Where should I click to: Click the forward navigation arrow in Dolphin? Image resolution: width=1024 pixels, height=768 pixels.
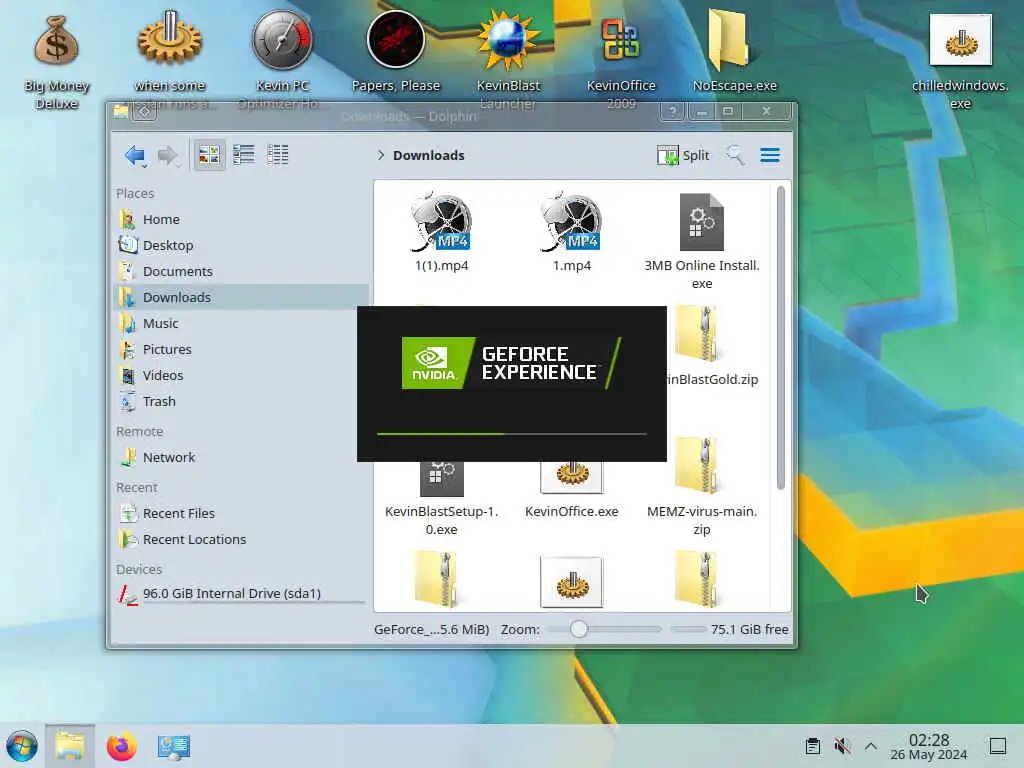point(167,155)
